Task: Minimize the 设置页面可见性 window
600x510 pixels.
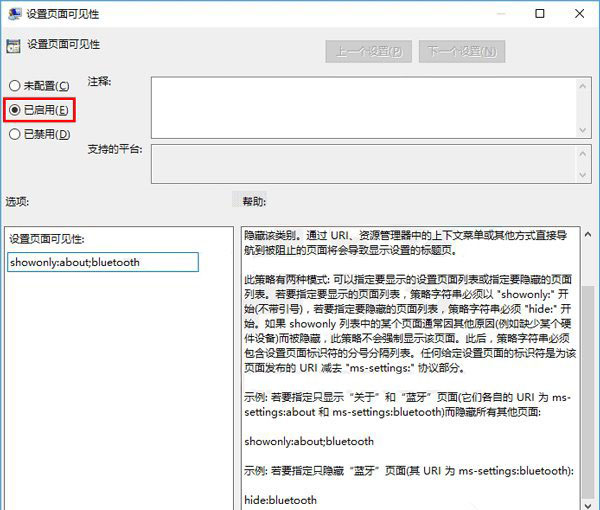Action: (x=493, y=14)
